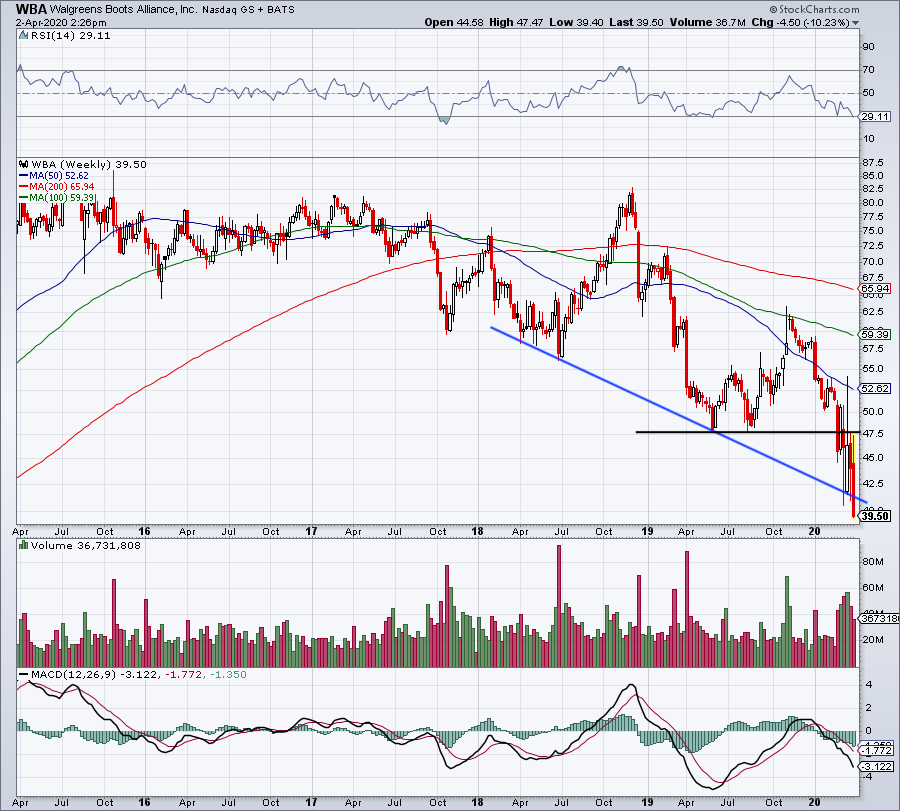Click the WBA (Weekly) candlestick legend icon

pyautogui.click(x=24, y=164)
